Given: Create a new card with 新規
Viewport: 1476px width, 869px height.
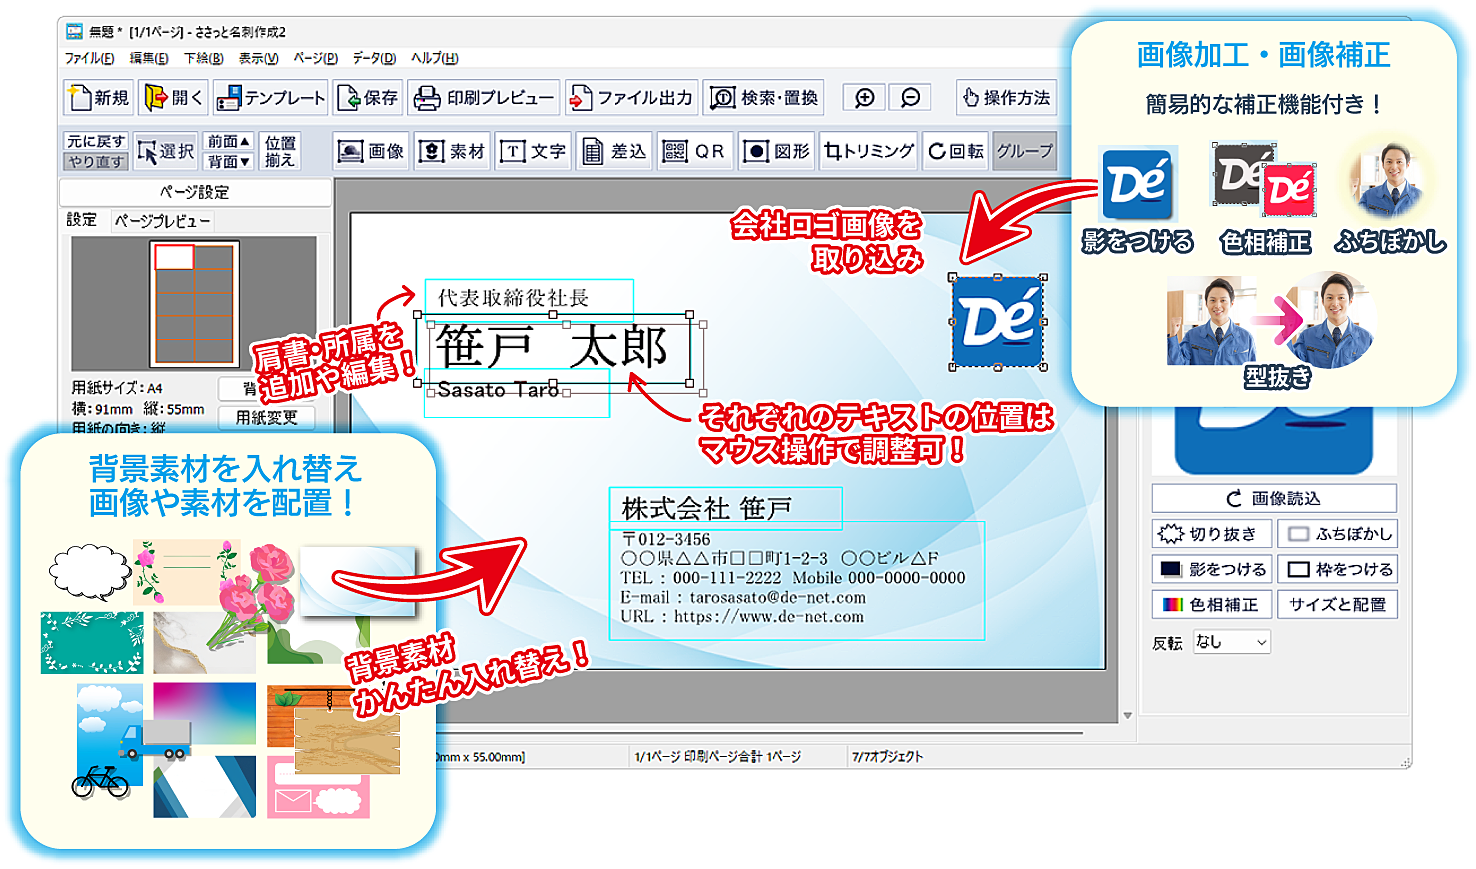Looking at the screenshot, I should click(x=98, y=98).
